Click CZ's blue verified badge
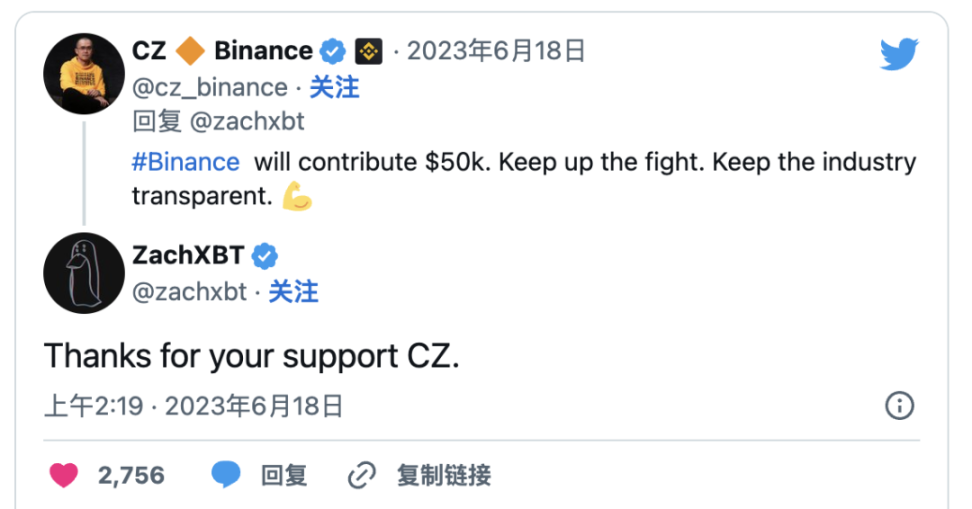This screenshot has width=972, height=509. click(333, 51)
